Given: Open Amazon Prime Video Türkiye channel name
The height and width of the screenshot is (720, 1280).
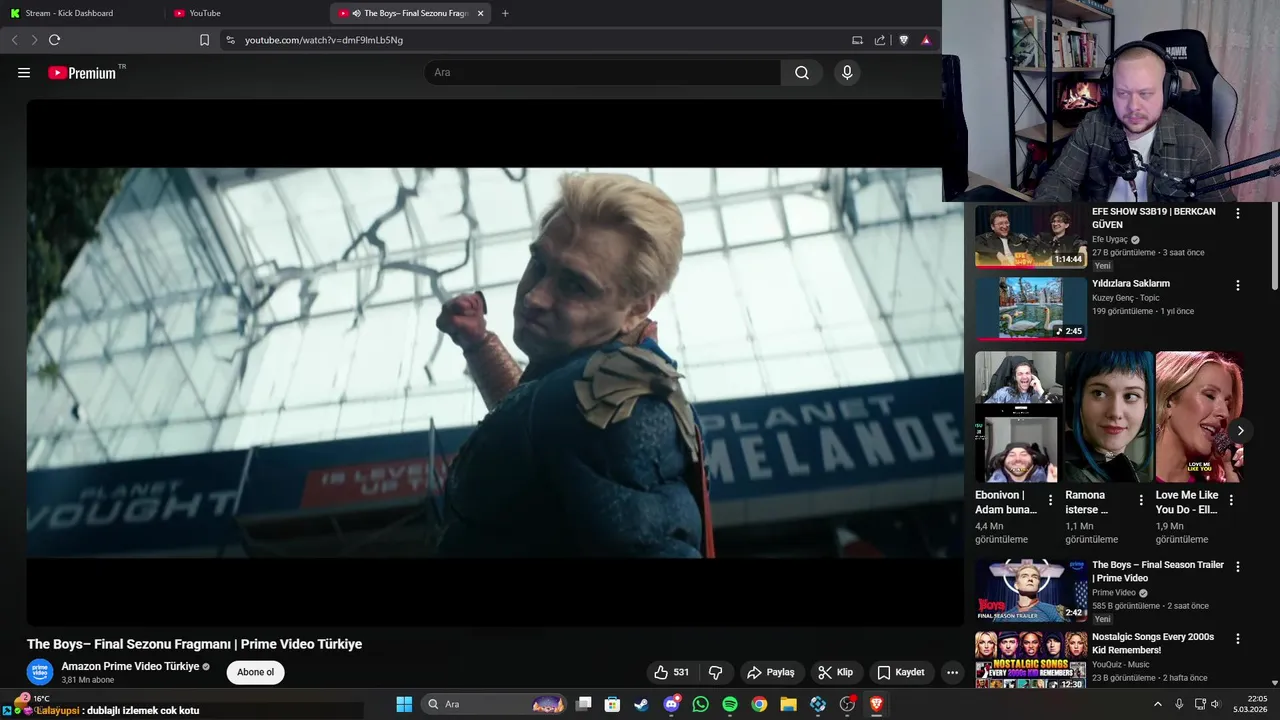Looking at the screenshot, I should click(x=130, y=666).
